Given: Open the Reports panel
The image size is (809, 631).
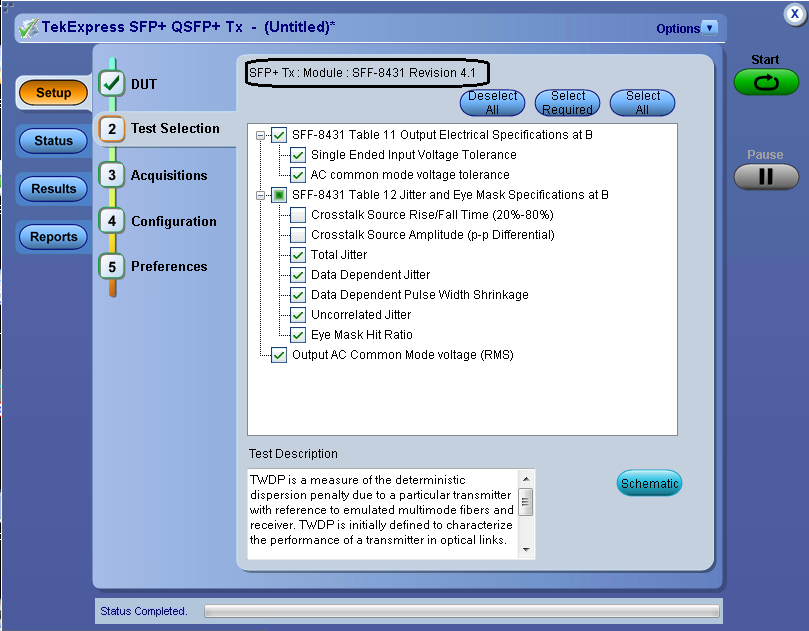Looking at the screenshot, I should coord(52,237).
